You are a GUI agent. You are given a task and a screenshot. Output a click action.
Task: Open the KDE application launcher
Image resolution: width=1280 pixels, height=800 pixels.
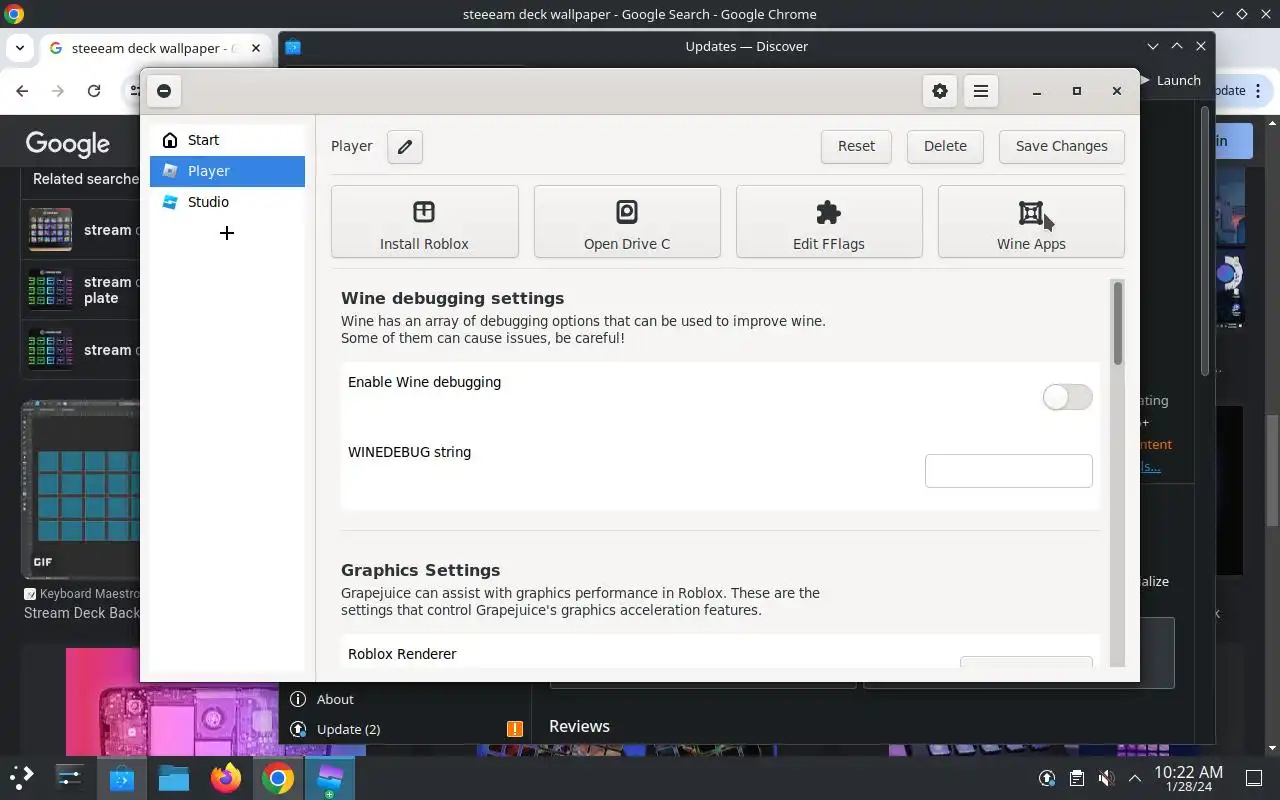pos(22,777)
